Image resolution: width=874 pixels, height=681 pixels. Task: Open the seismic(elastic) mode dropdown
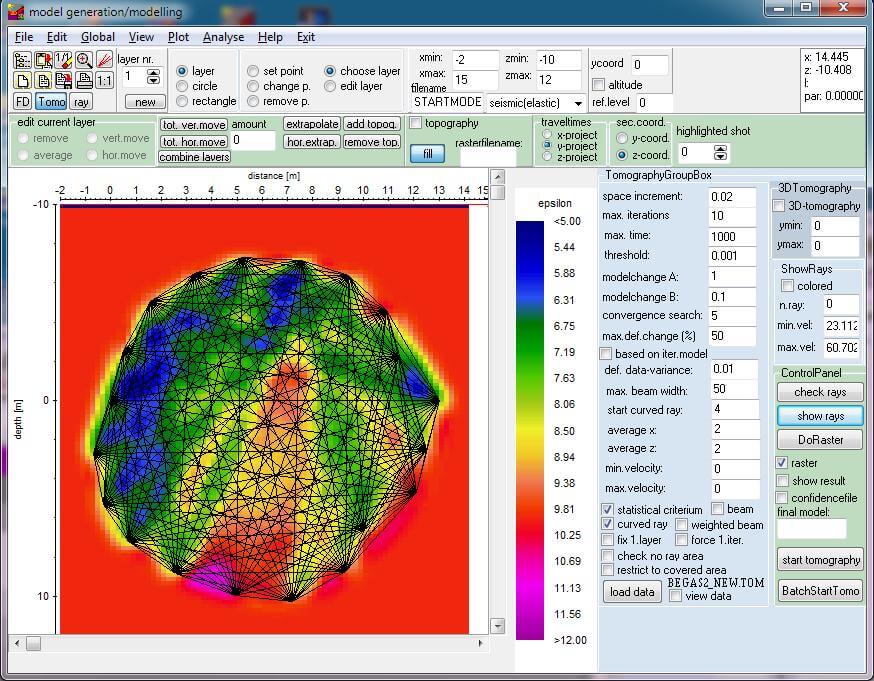577,103
